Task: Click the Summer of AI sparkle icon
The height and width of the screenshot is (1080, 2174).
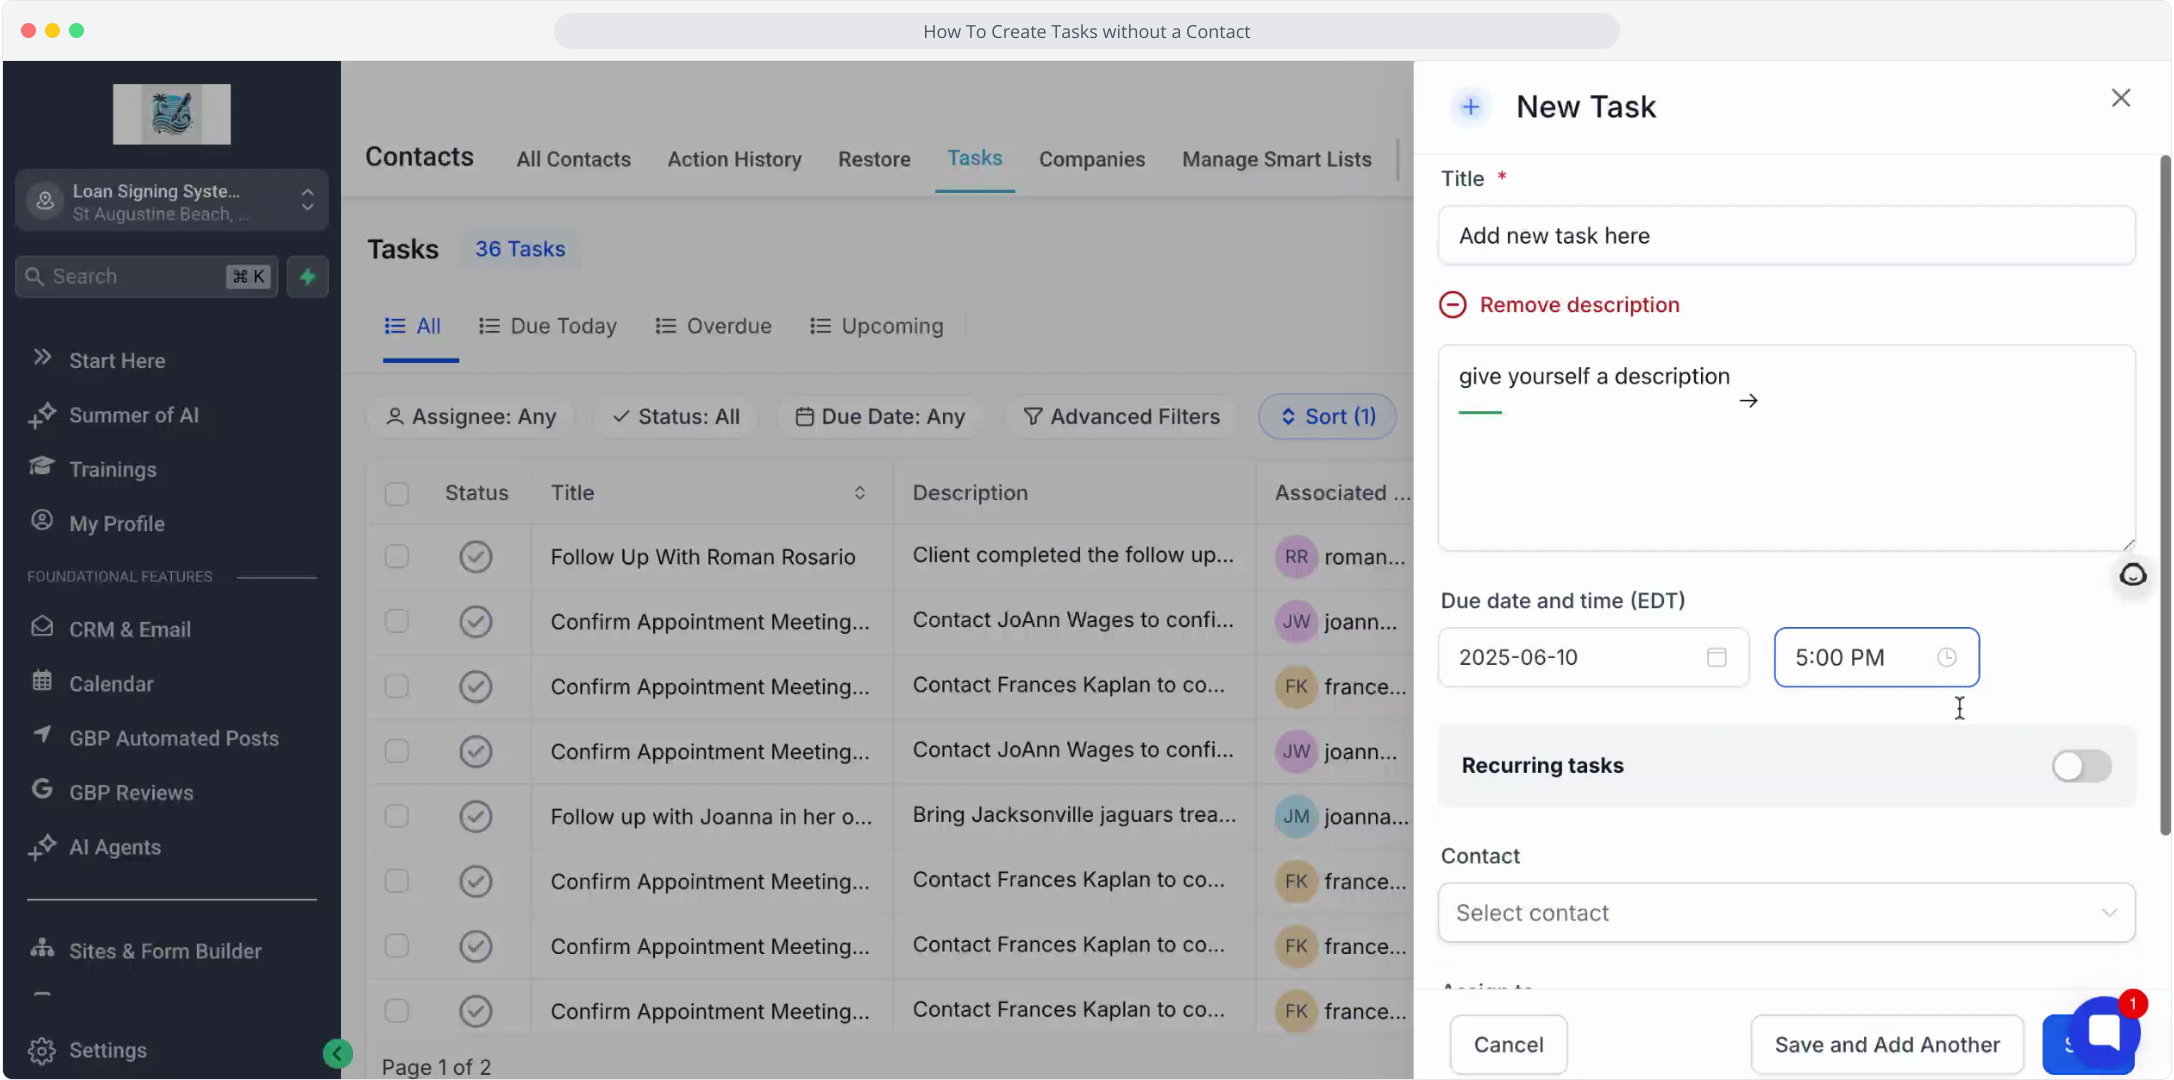Action: point(42,415)
